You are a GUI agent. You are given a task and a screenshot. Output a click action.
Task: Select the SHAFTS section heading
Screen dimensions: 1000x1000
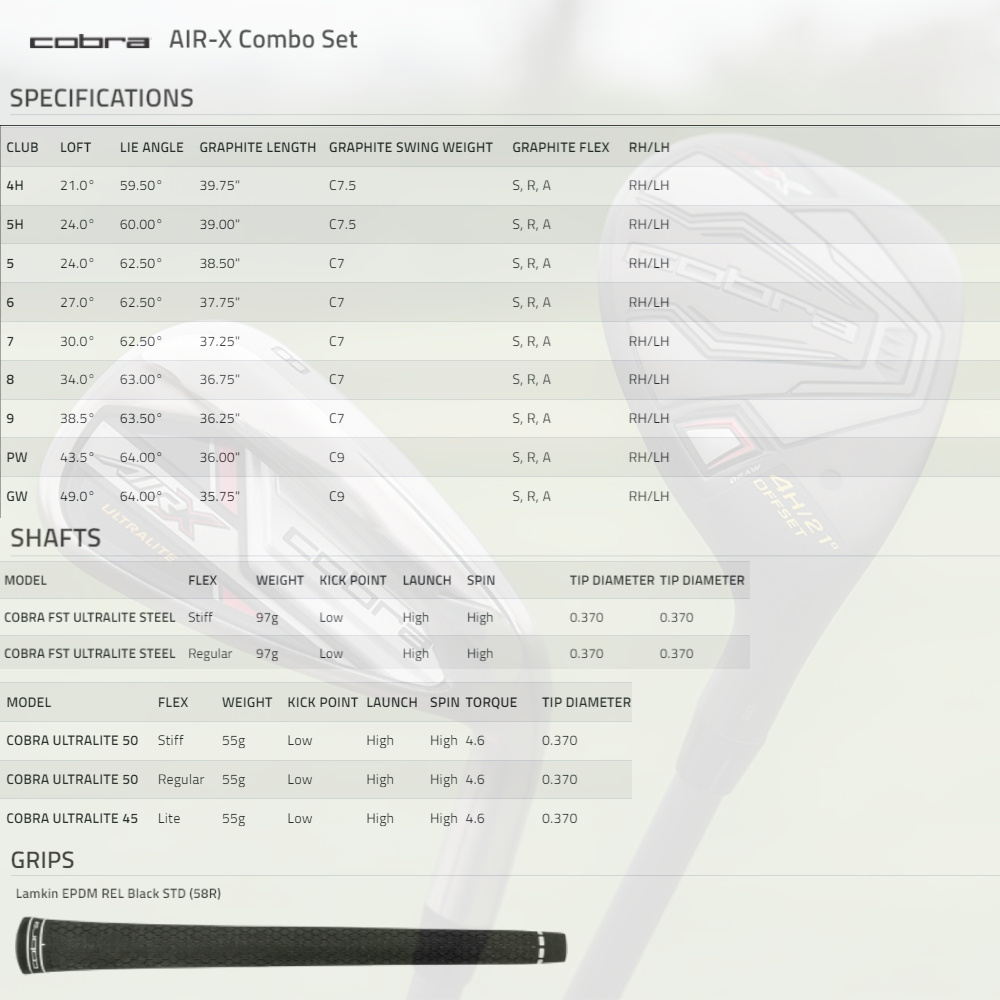tap(55, 538)
